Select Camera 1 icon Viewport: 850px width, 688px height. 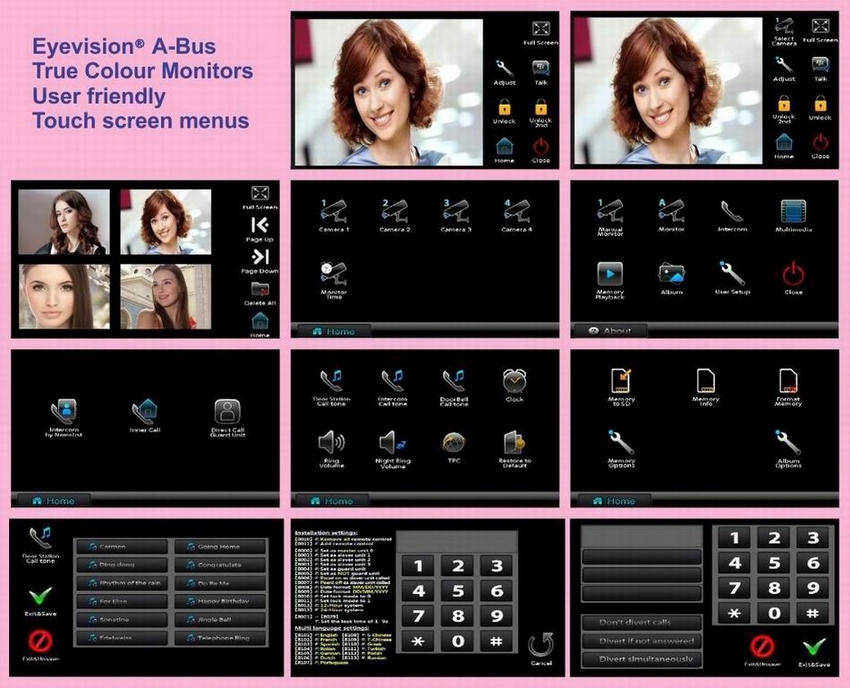[x=333, y=211]
